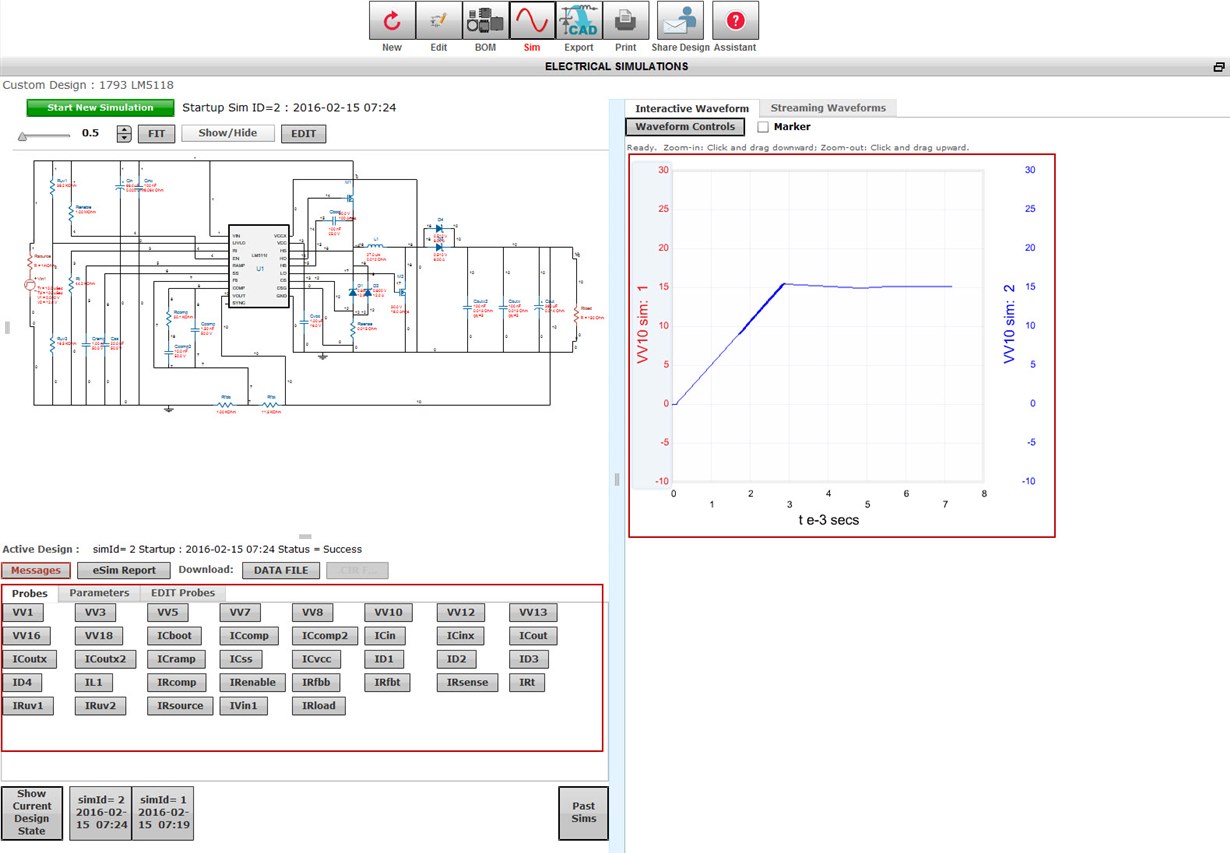Open Share Design icon
1230x853 pixels.
click(x=680, y=20)
